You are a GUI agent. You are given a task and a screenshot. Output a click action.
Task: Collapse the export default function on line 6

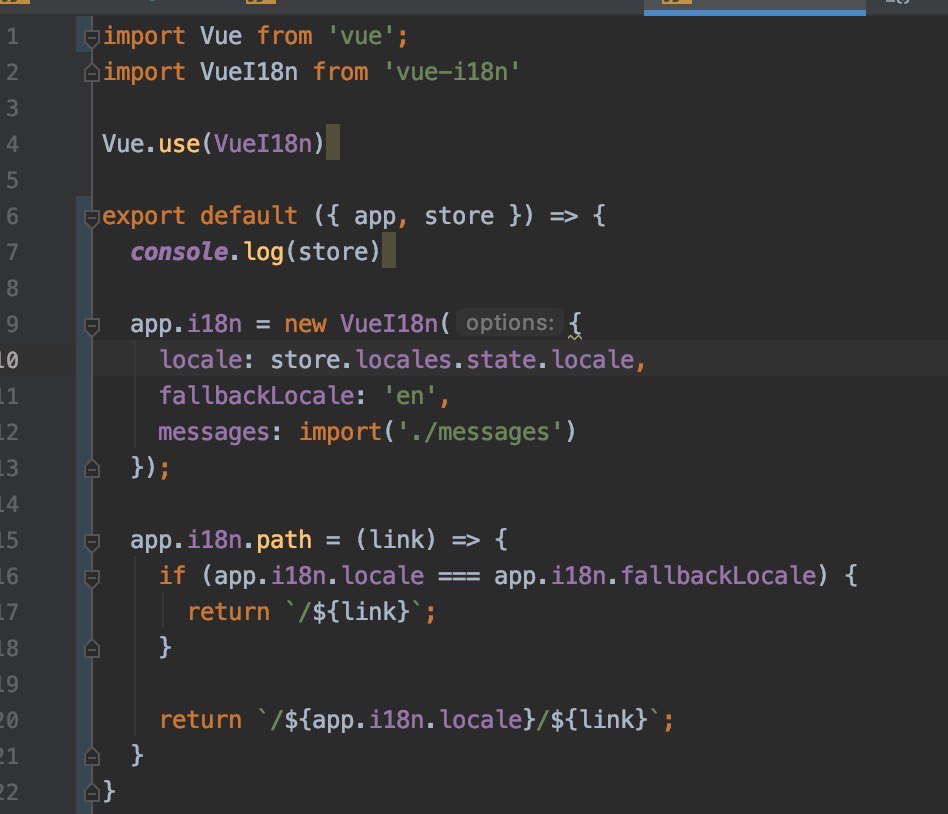[92, 218]
